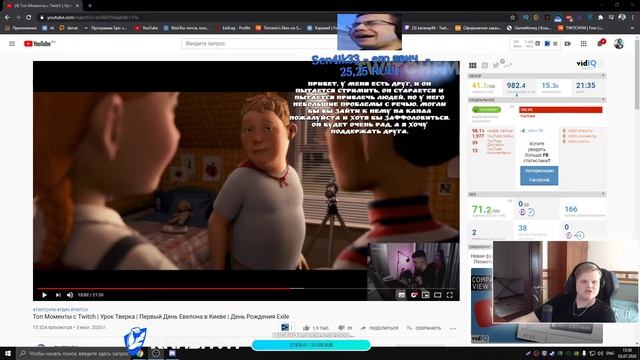Select vidIQ Twitter icon
640x360 pixels.
496,65
